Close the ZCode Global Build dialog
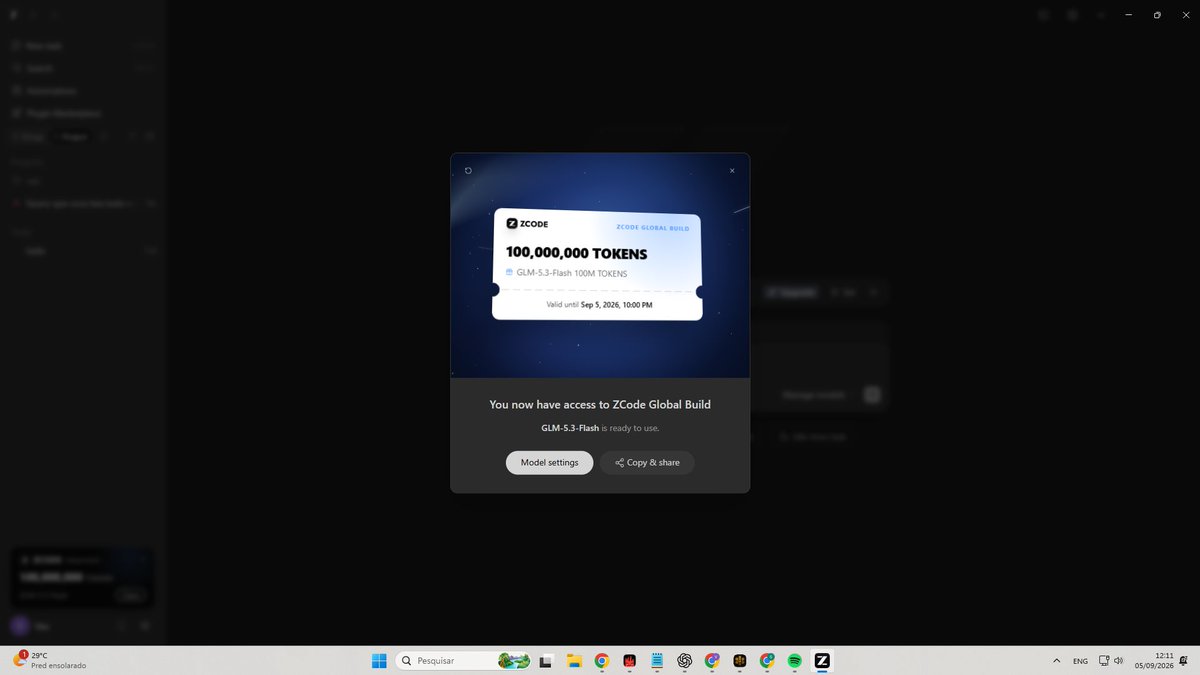The width and height of the screenshot is (1200, 675). [732, 171]
